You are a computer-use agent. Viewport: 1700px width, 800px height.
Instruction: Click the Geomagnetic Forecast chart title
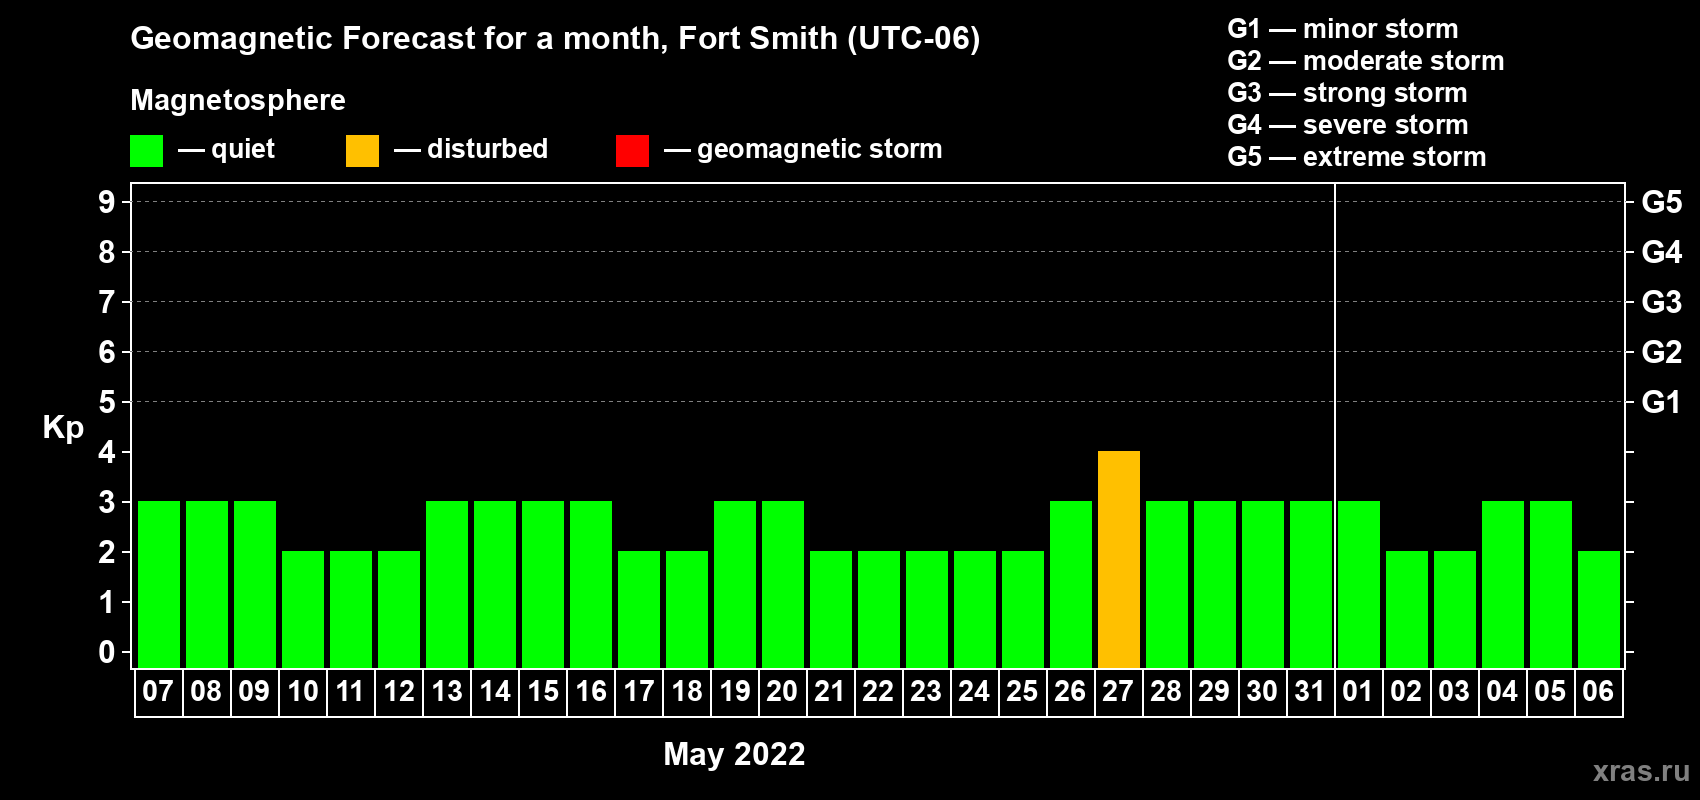555,39
